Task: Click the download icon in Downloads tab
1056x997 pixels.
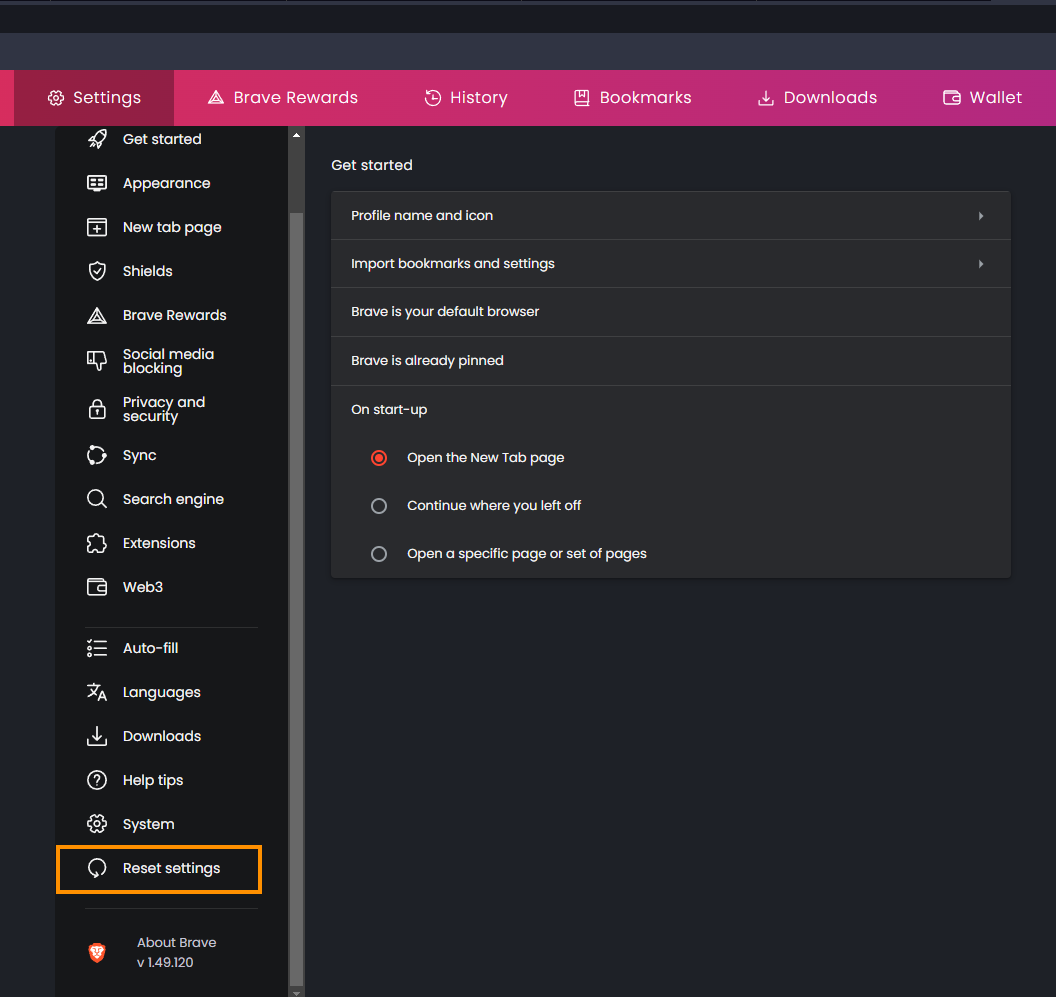Action: [766, 98]
